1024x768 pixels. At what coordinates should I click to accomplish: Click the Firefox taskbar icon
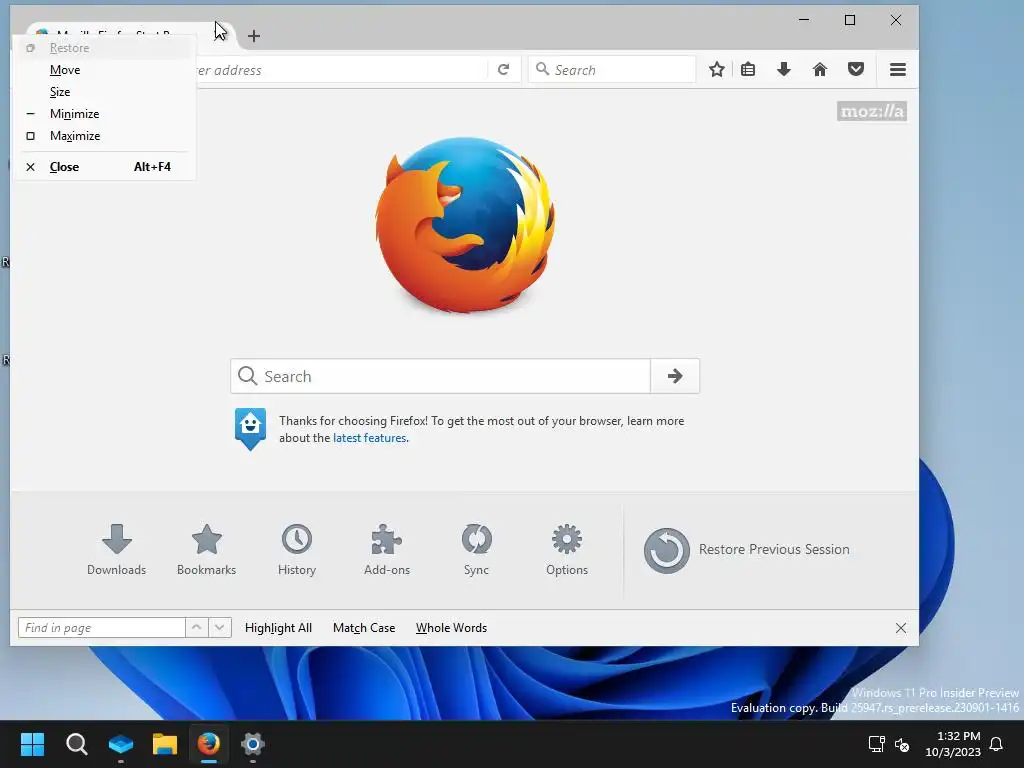[x=208, y=744]
